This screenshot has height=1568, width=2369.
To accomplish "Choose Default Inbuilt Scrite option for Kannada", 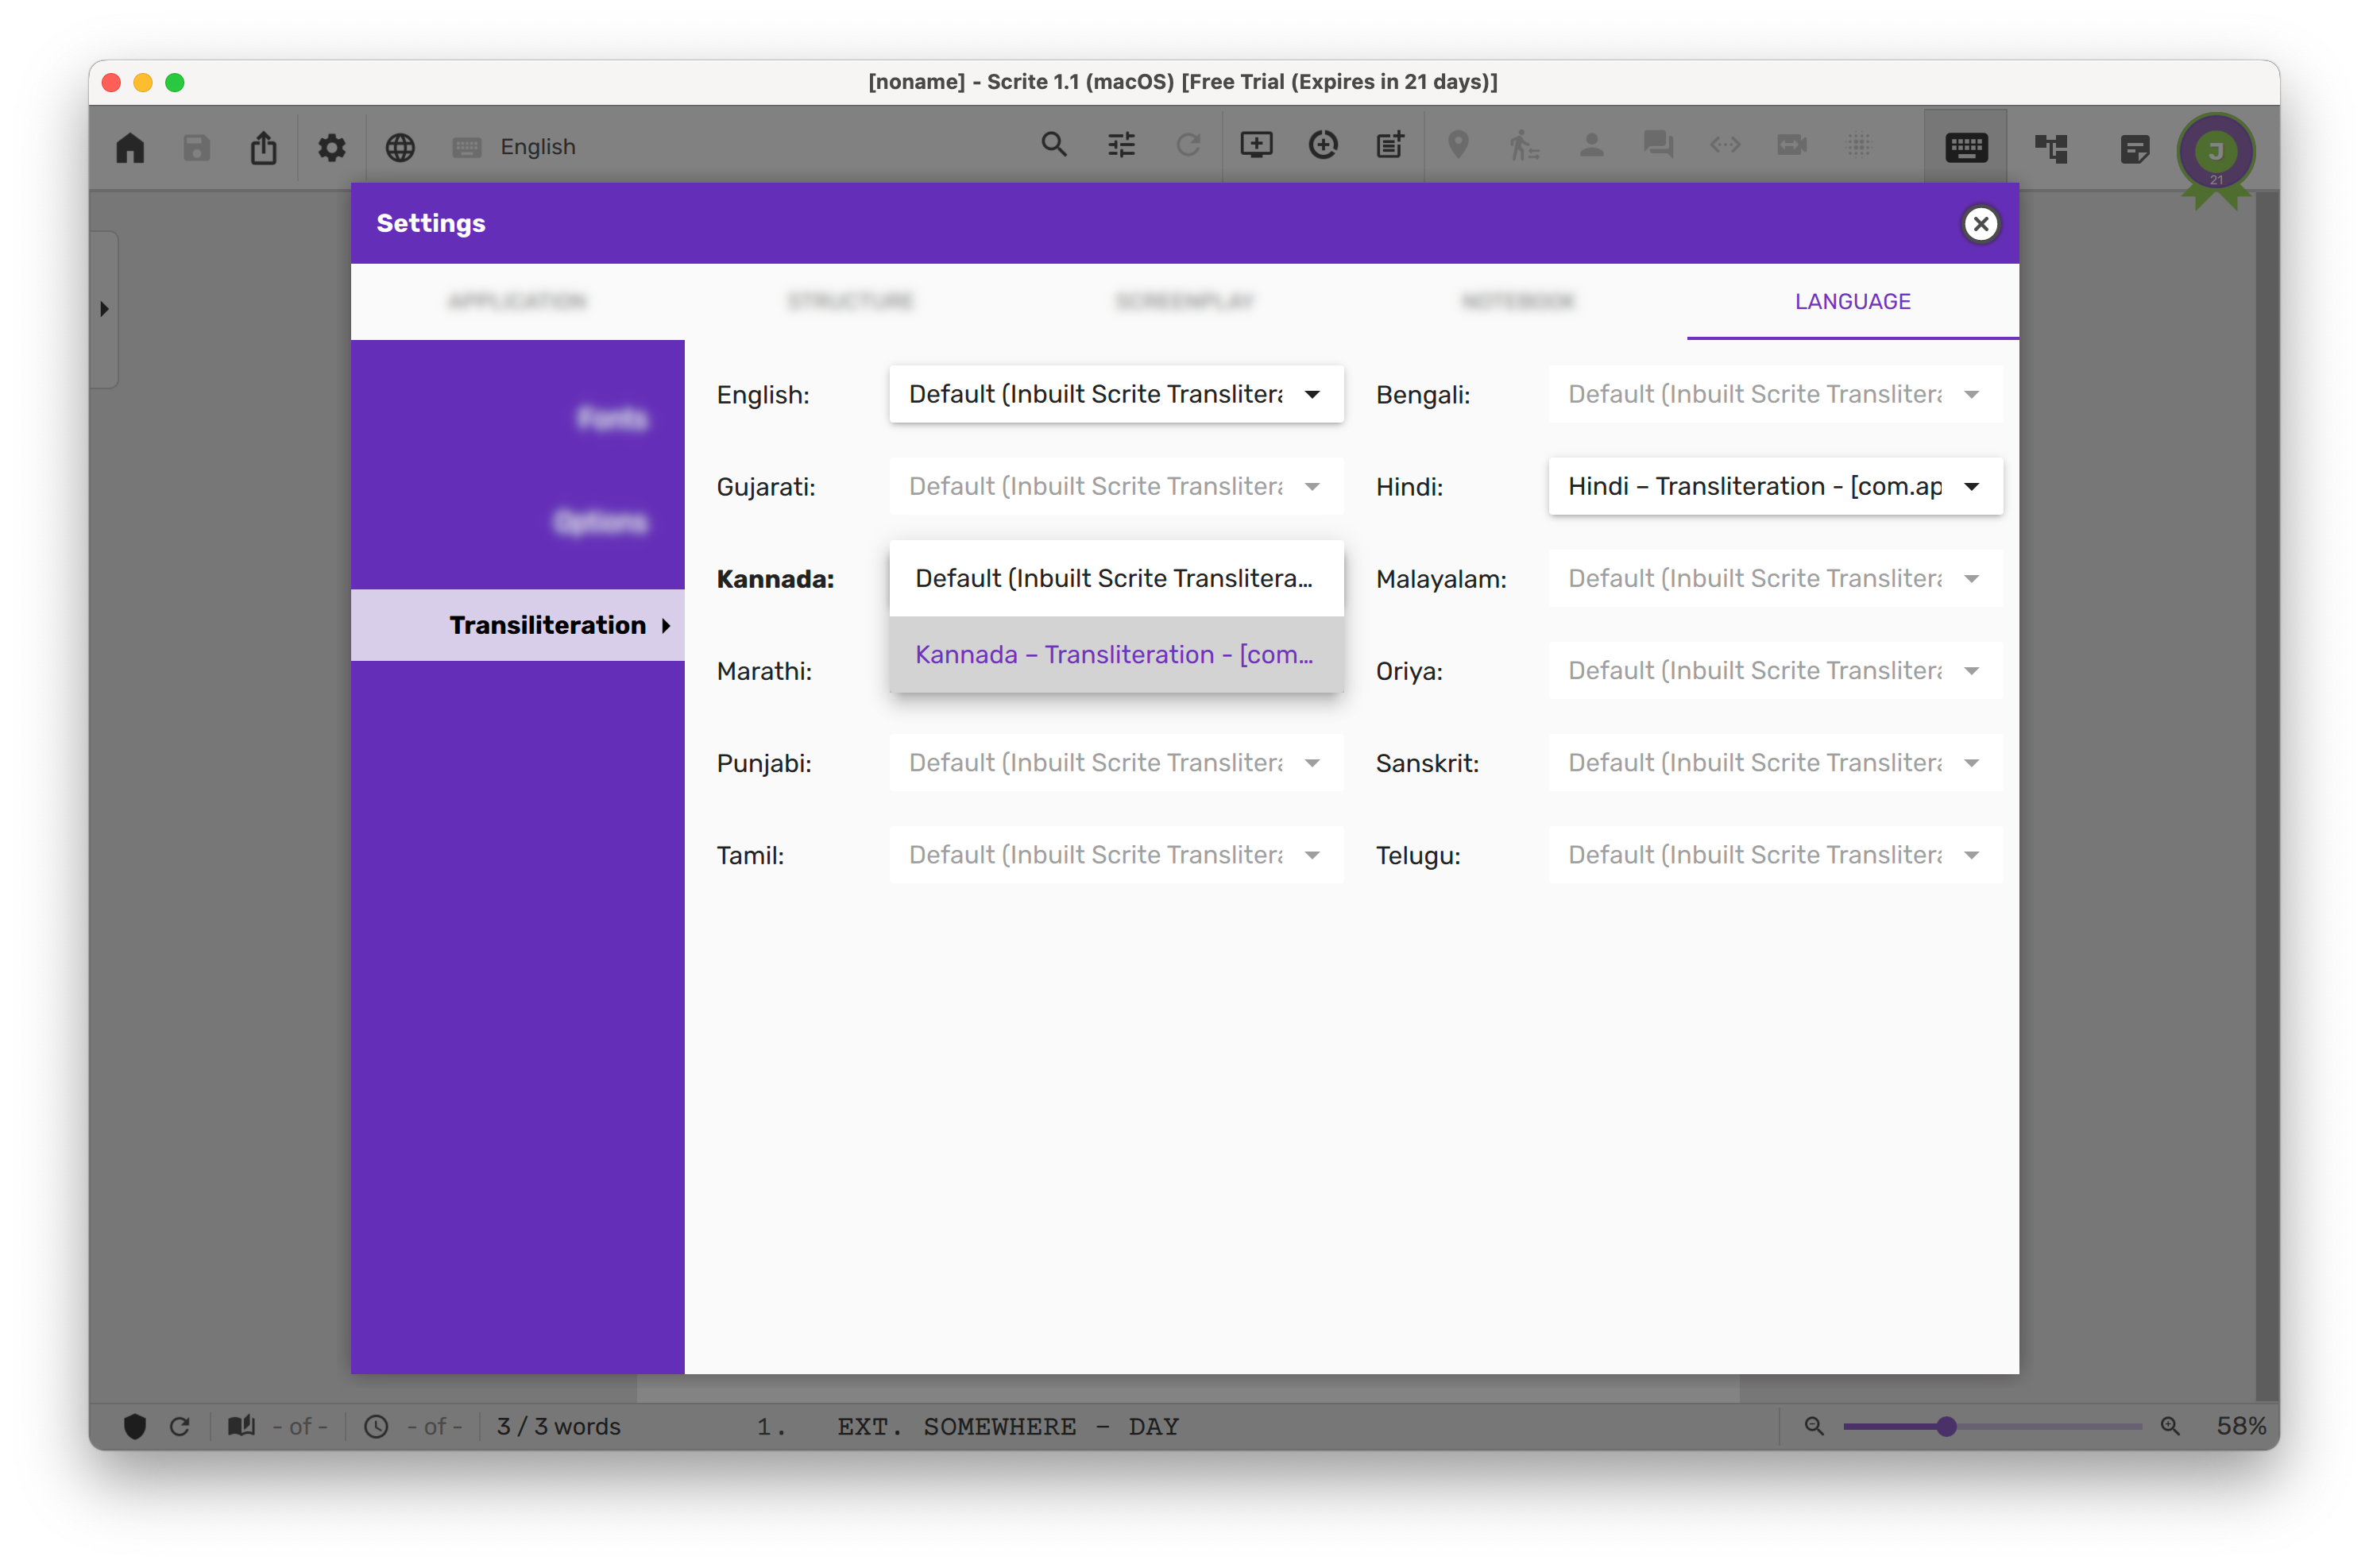I will point(1116,578).
